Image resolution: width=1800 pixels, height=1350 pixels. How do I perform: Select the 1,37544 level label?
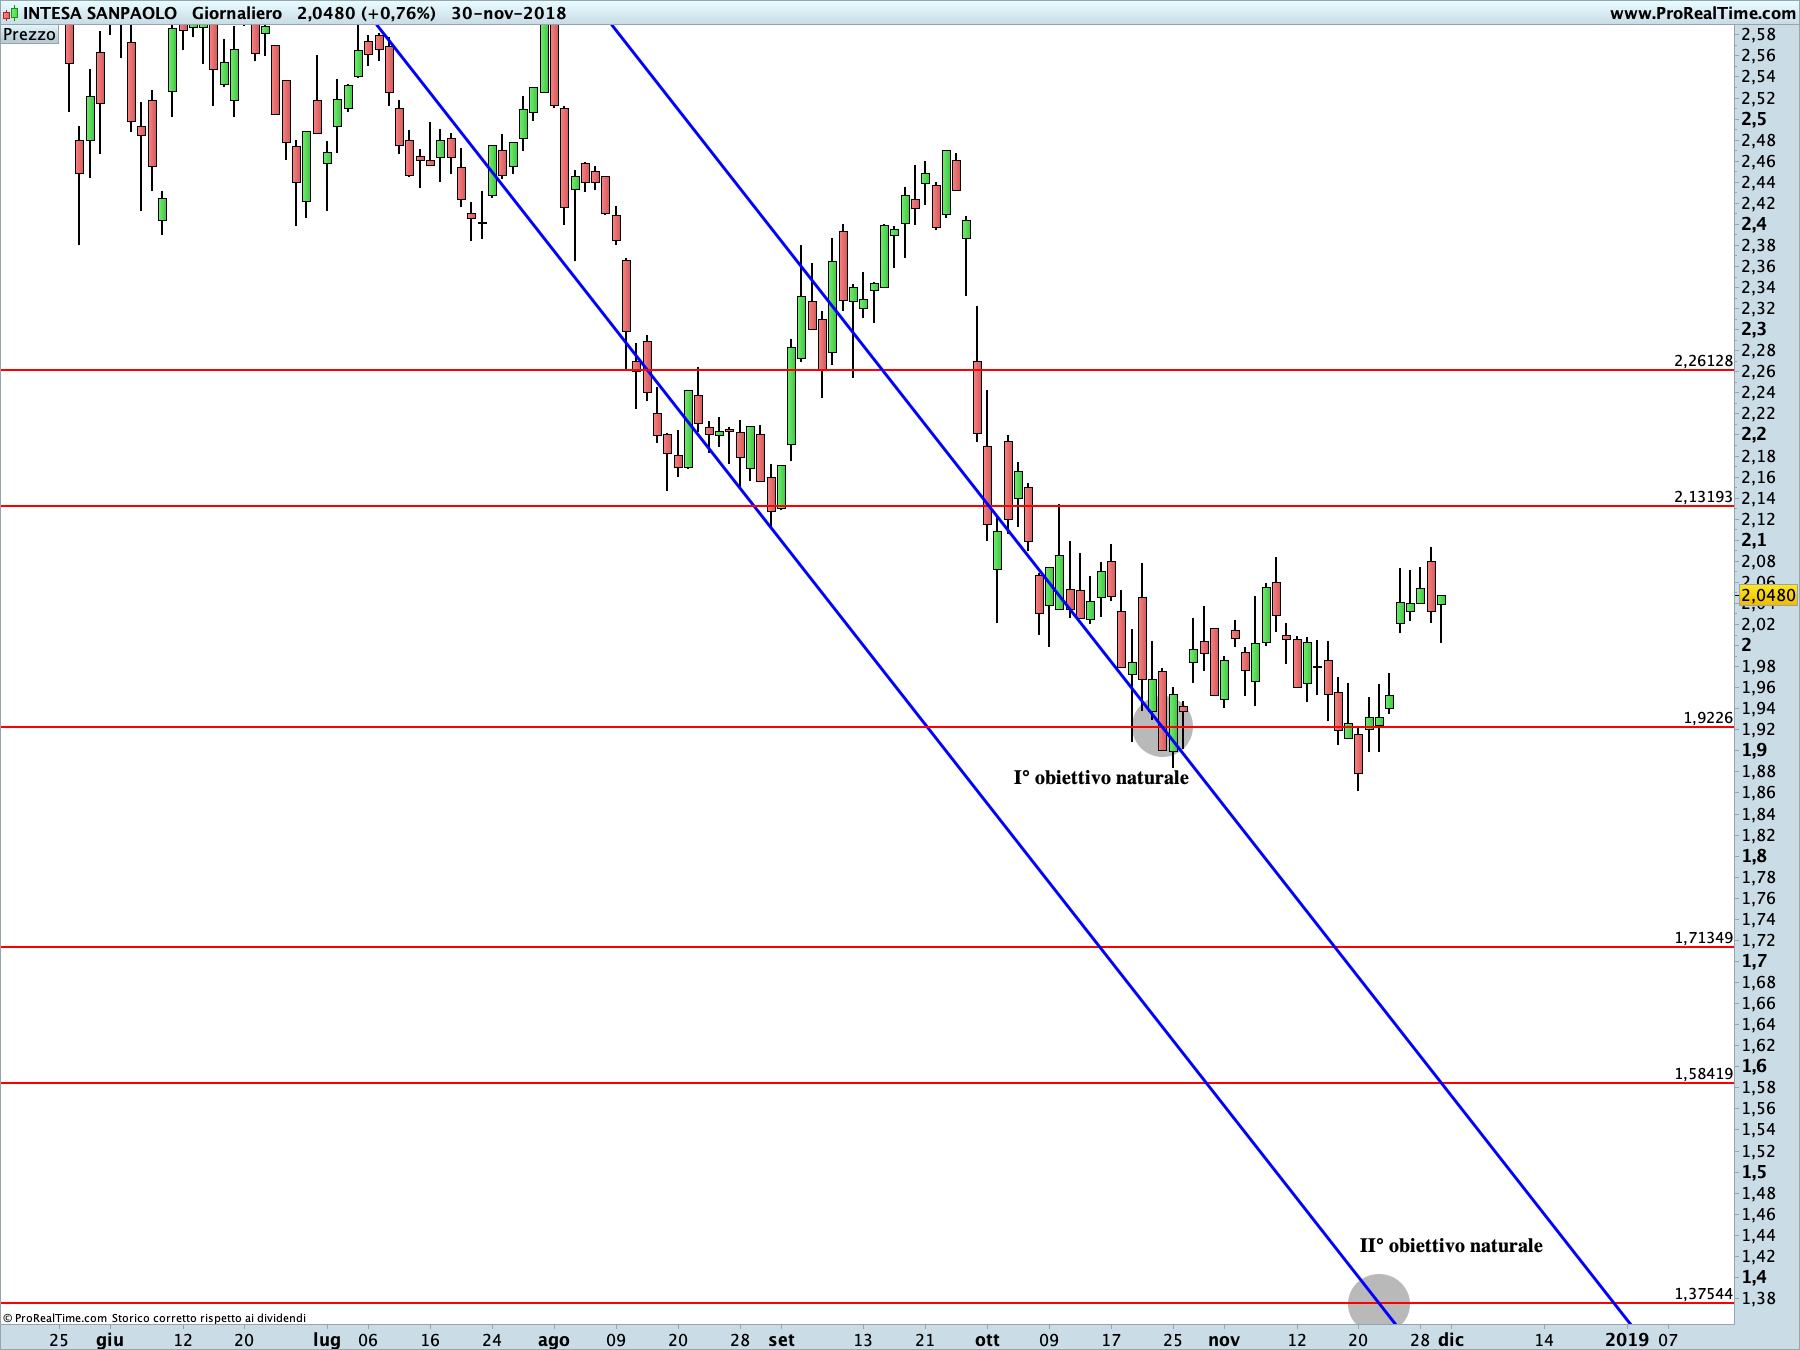[1703, 1293]
